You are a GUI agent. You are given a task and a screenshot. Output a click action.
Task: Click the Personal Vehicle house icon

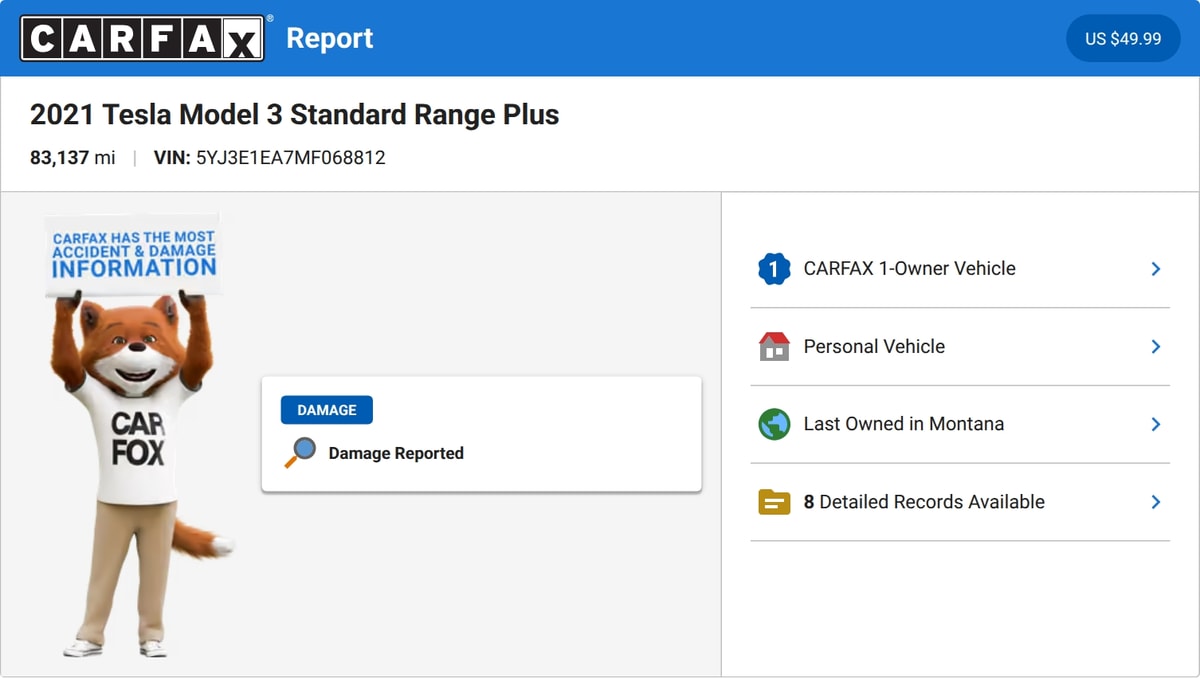click(x=774, y=347)
